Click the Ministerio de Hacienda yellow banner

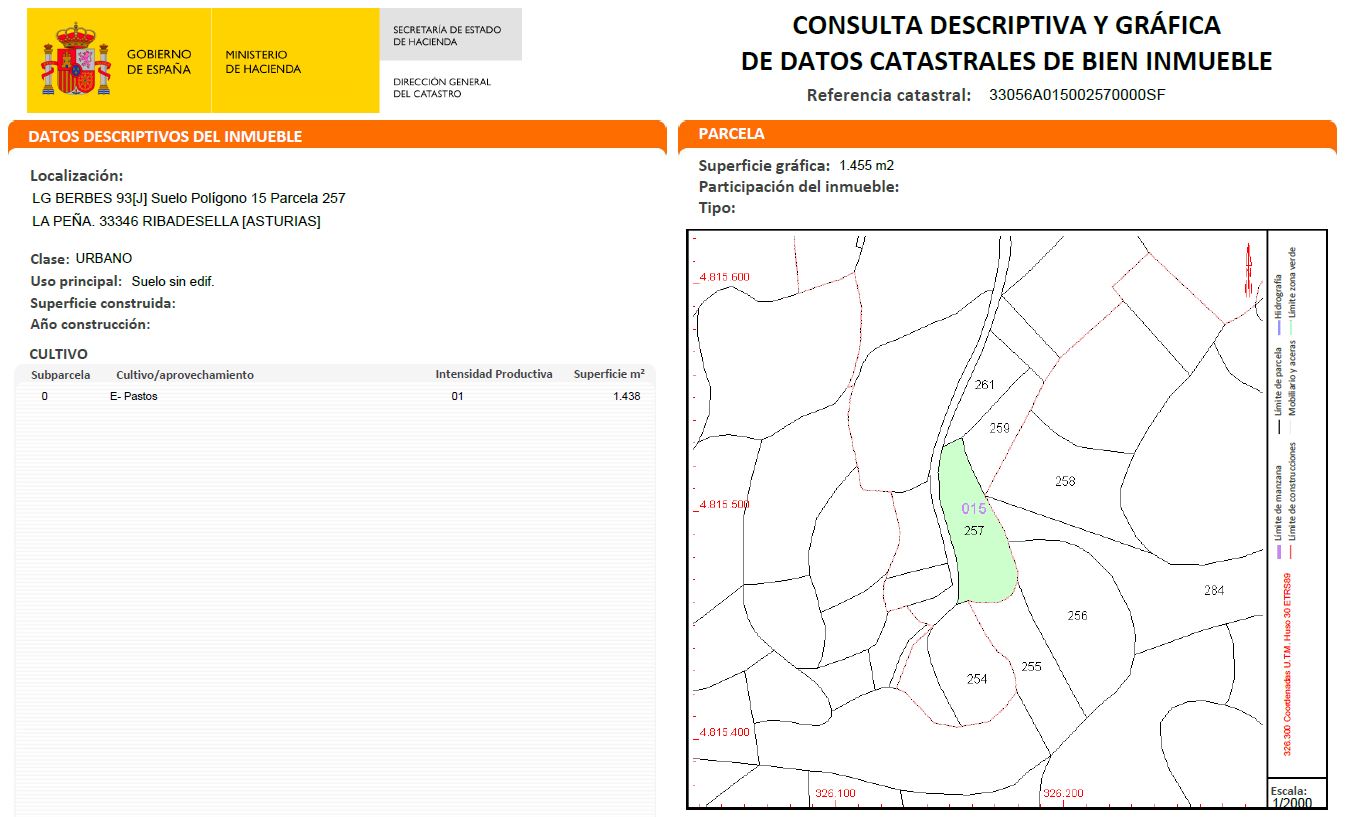pyautogui.click(x=295, y=61)
